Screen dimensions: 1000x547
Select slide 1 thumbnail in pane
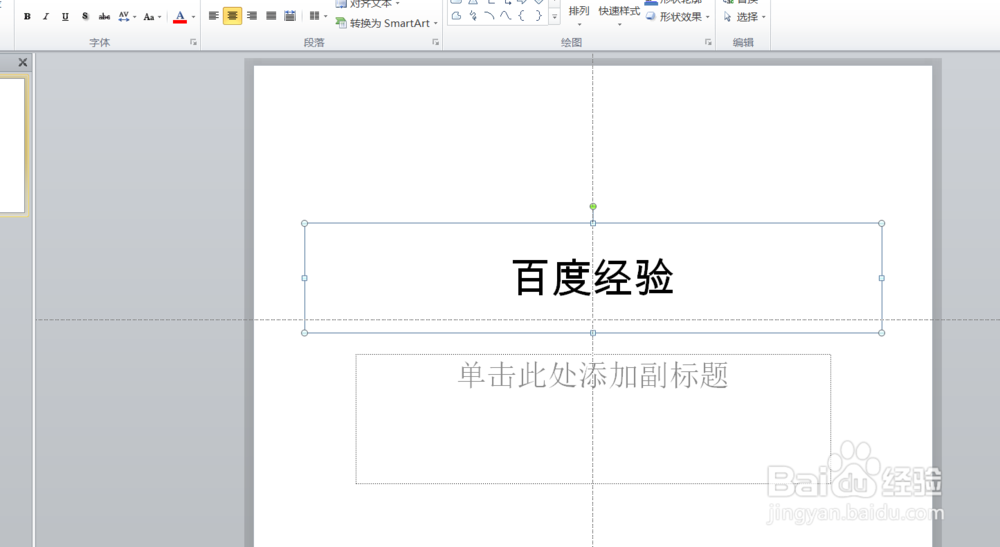pyautogui.click(x=12, y=145)
